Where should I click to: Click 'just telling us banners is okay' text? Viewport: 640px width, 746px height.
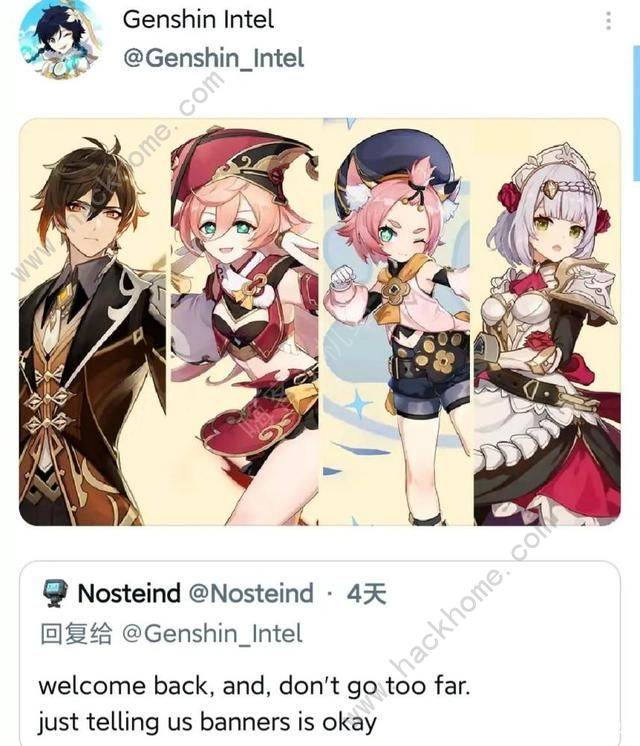[207, 722]
